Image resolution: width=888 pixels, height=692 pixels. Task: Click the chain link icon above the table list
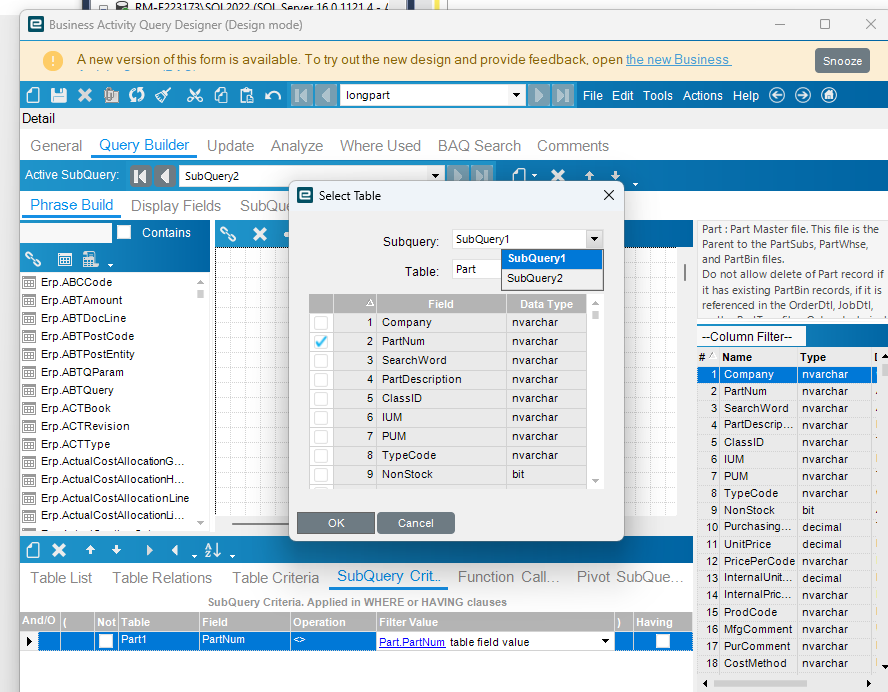pos(33,259)
